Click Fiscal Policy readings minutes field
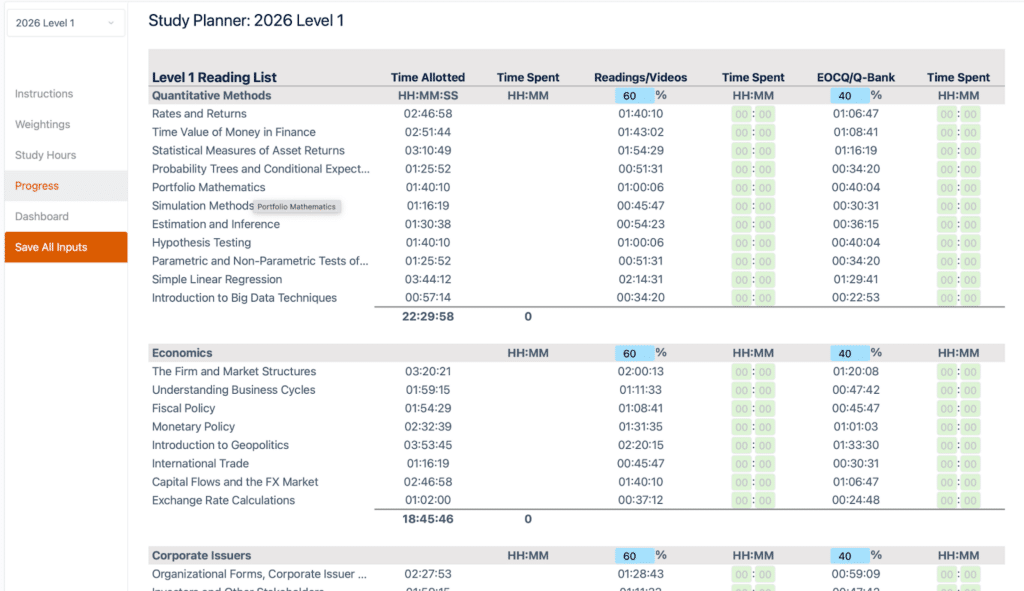The image size is (1024, 591). 765,409
